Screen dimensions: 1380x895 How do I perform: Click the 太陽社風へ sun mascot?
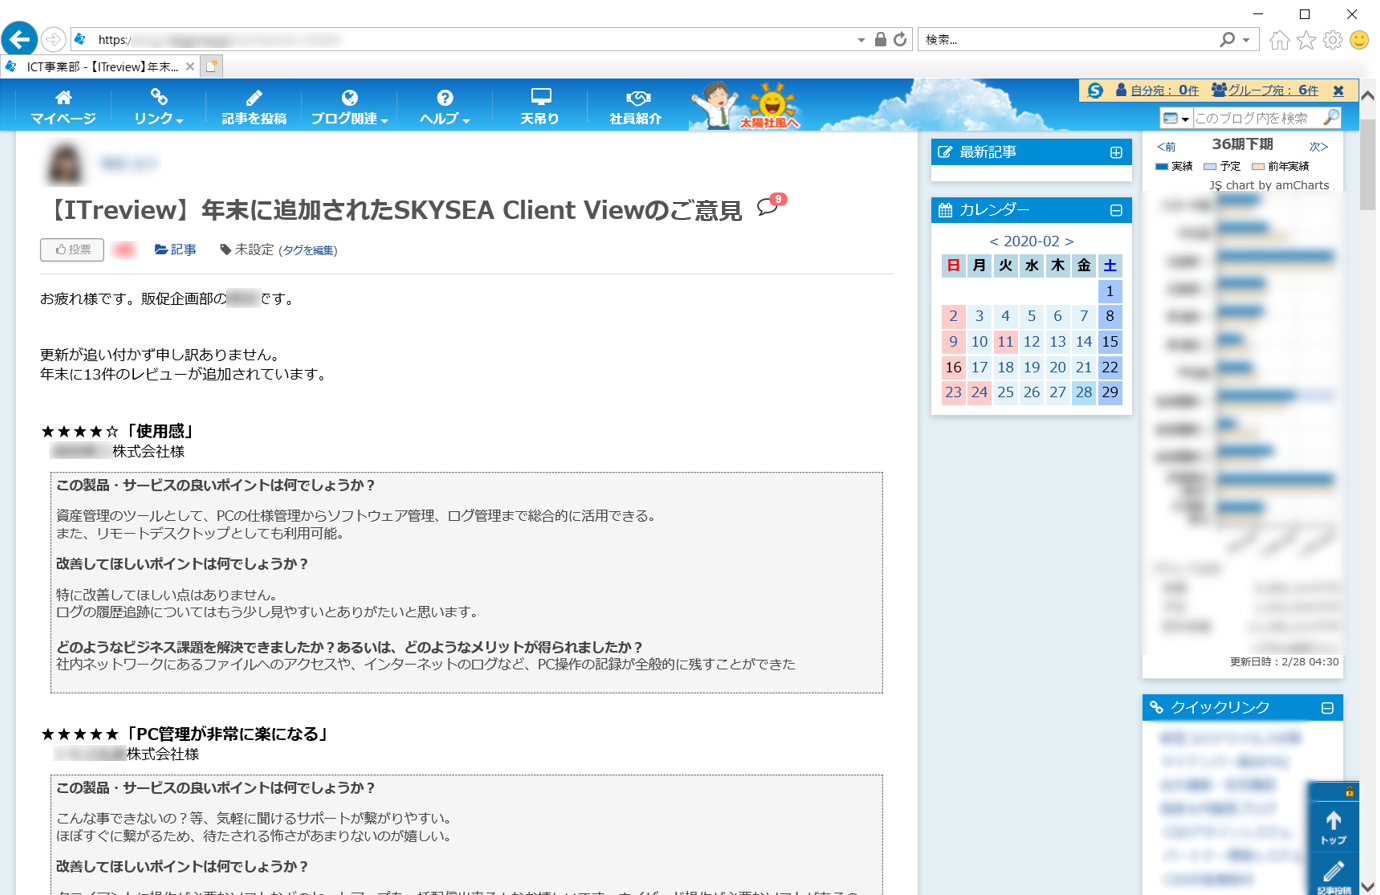(771, 106)
